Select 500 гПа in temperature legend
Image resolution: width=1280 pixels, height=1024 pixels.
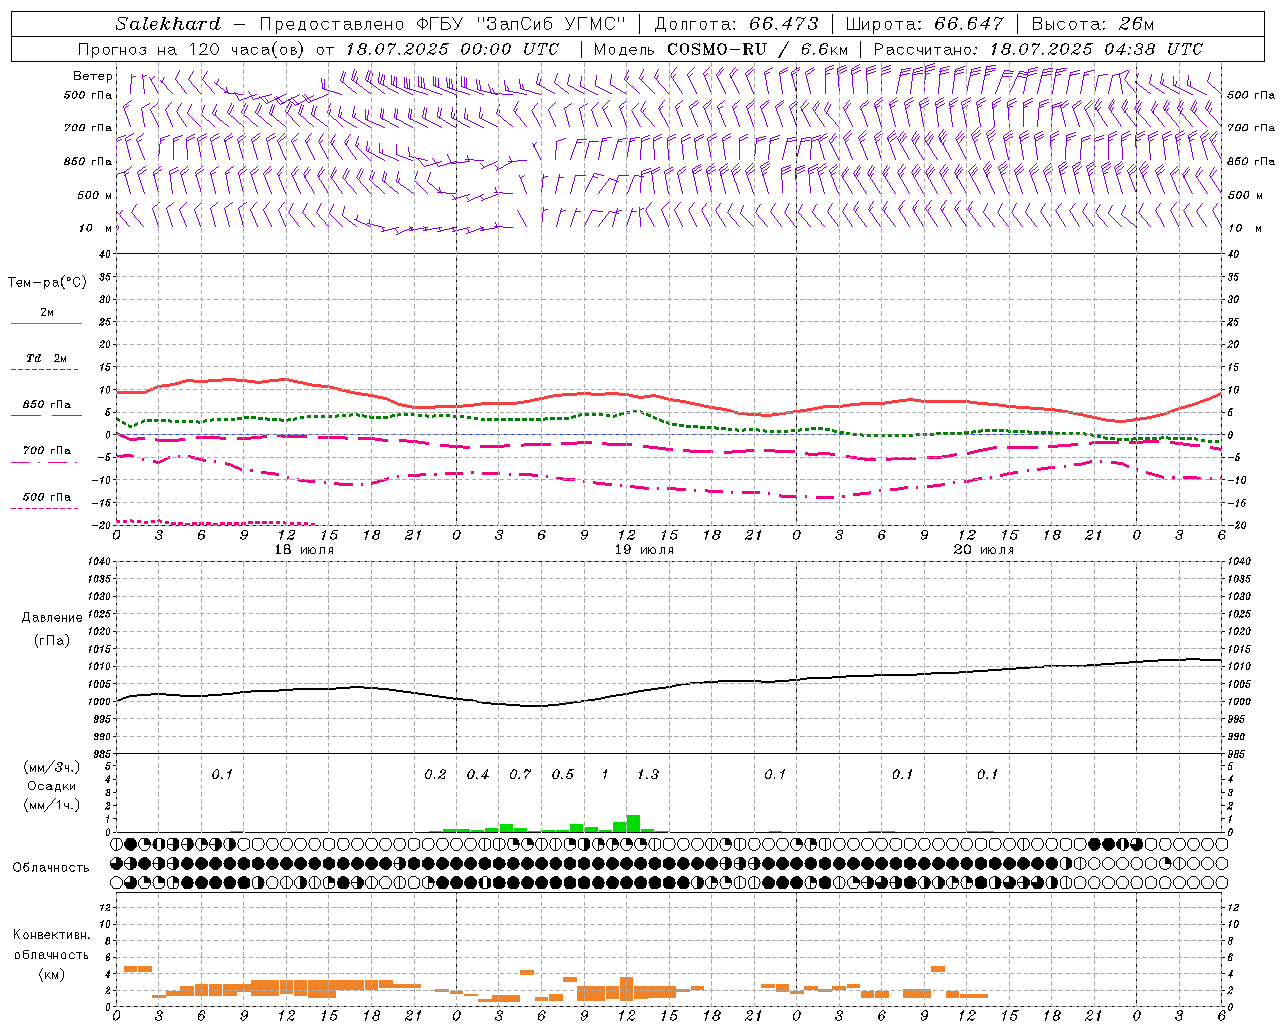coord(47,496)
